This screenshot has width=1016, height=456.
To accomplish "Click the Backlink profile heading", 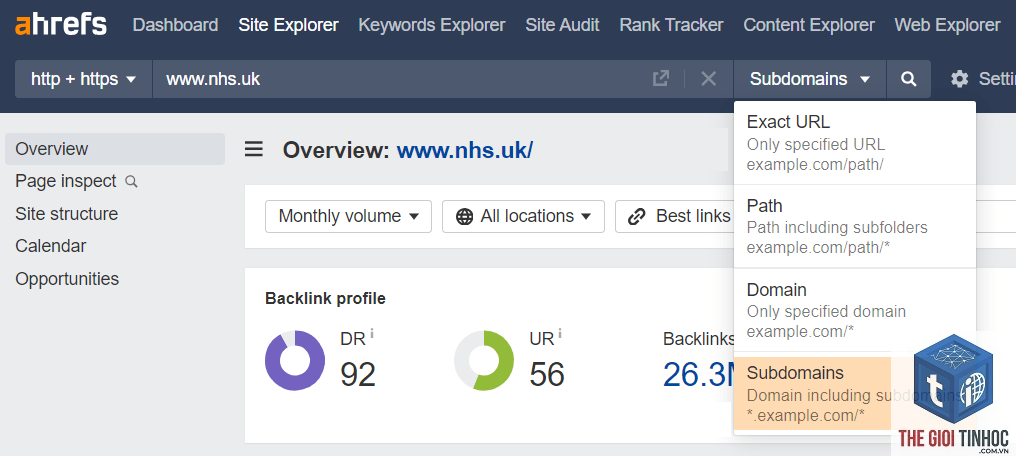I will 325,299.
